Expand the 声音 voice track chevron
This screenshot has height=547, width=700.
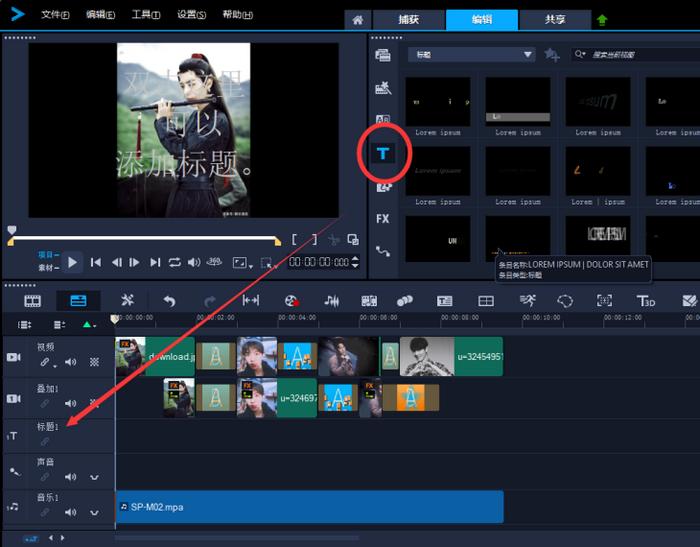94,477
